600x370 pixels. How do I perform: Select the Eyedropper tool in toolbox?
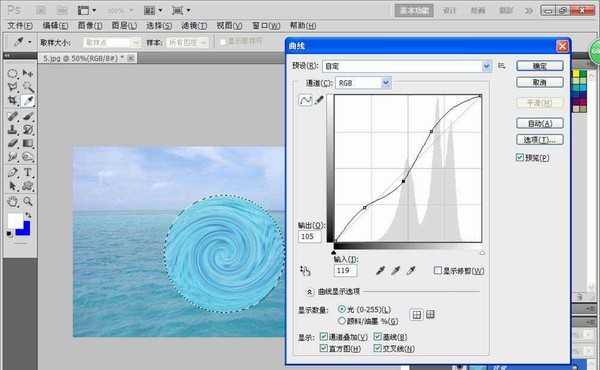tap(28, 101)
